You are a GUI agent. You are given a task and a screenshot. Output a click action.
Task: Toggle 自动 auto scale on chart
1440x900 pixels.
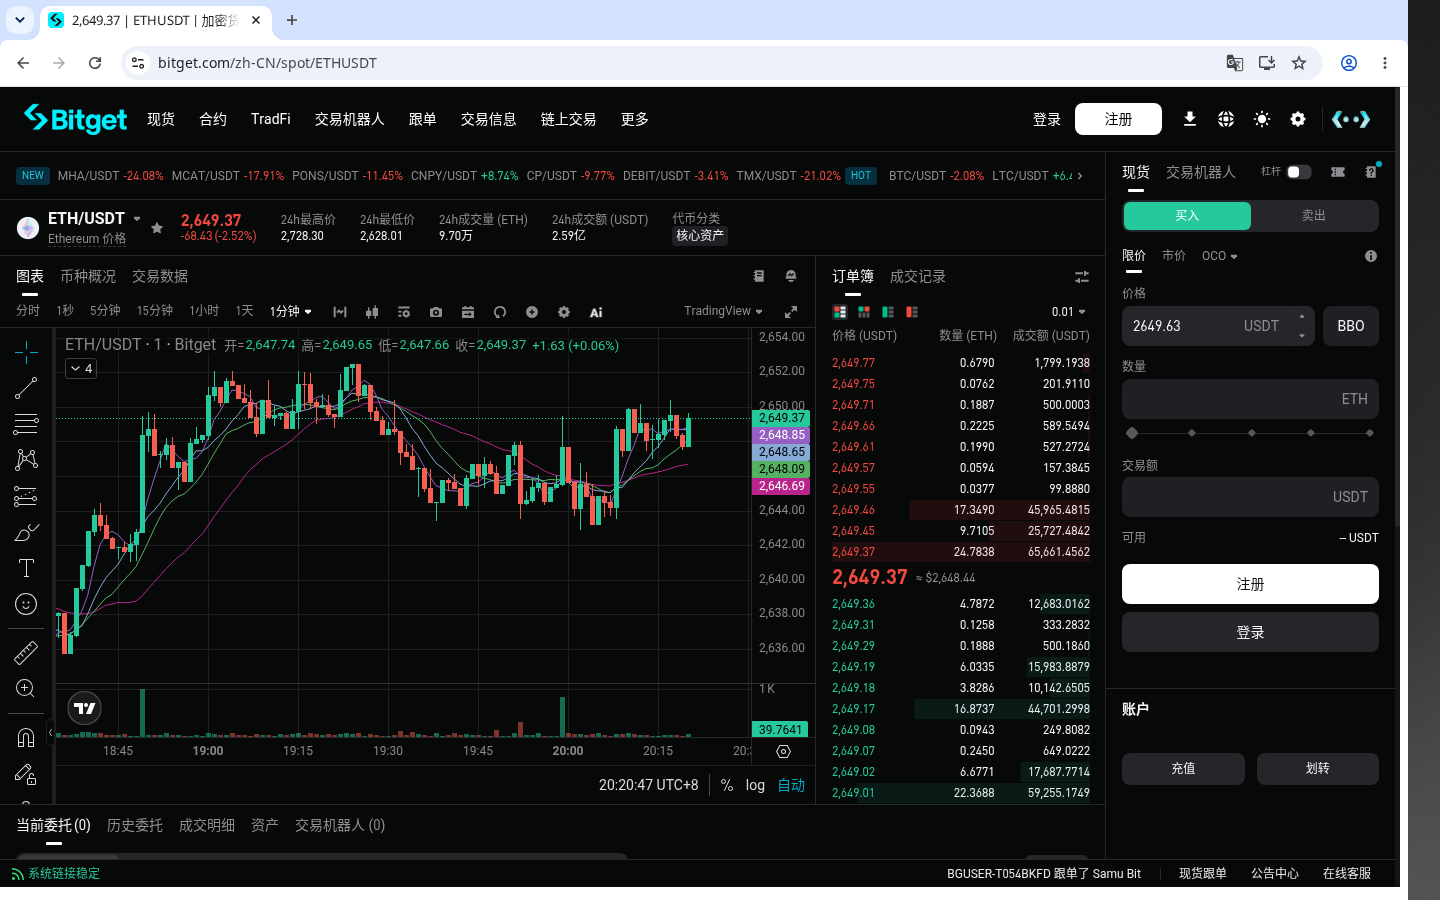[791, 785]
